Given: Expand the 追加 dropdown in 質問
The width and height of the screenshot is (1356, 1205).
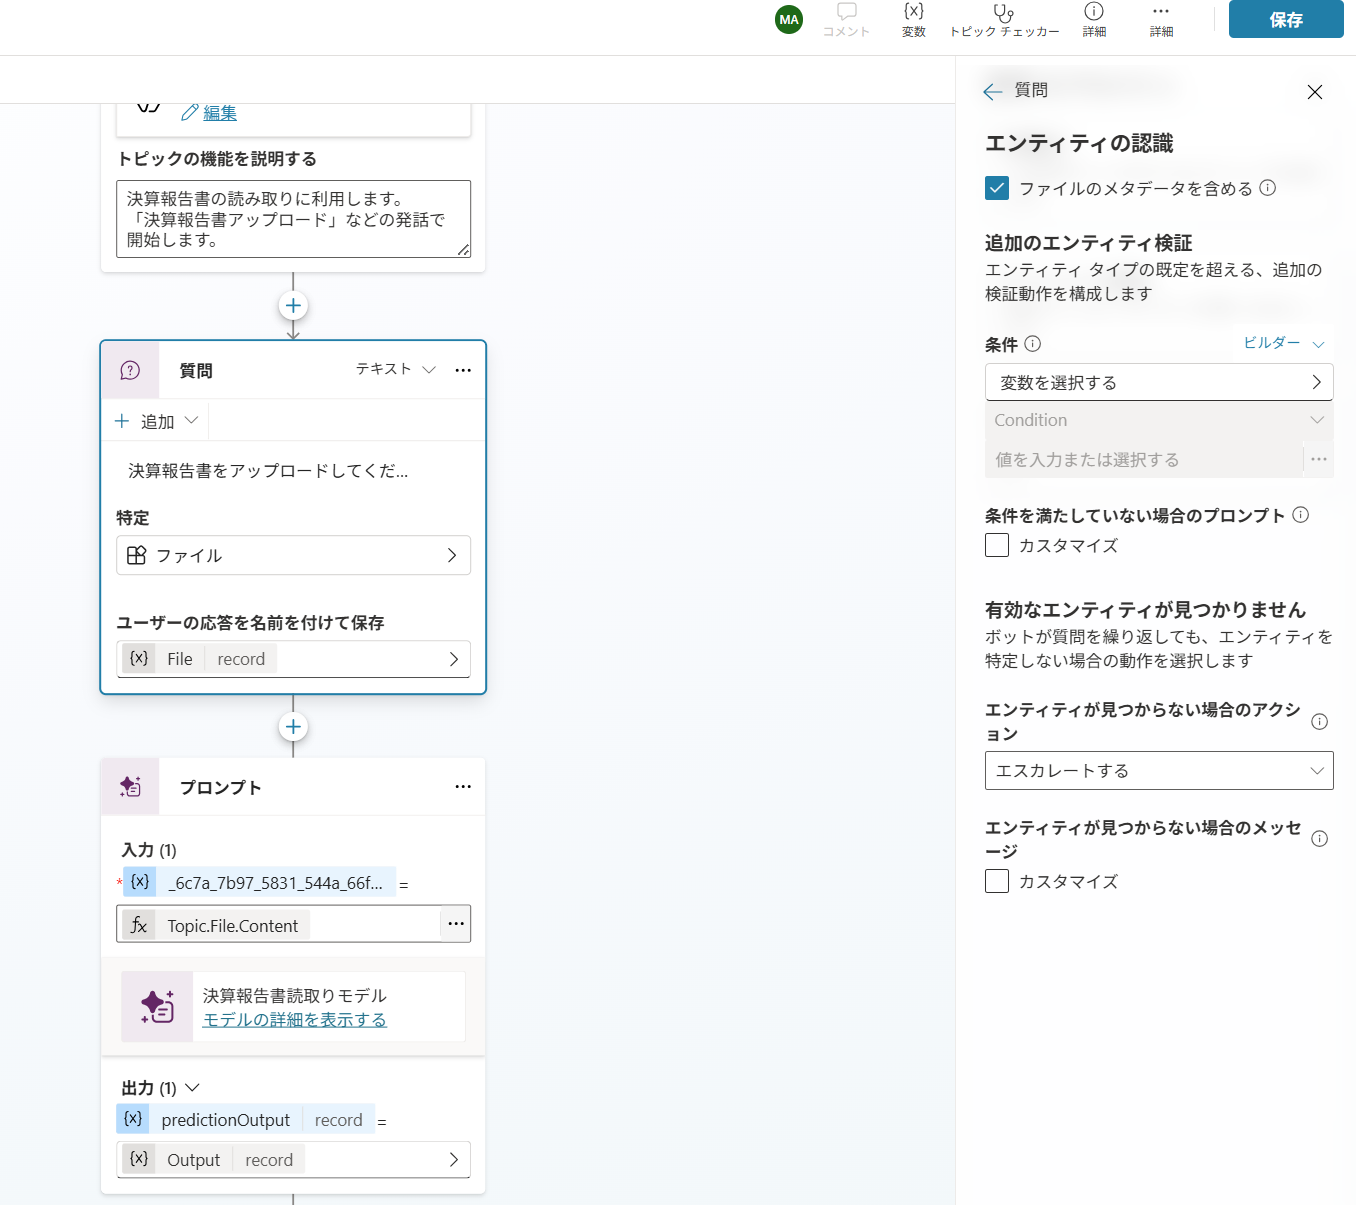Looking at the screenshot, I should point(157,421).
